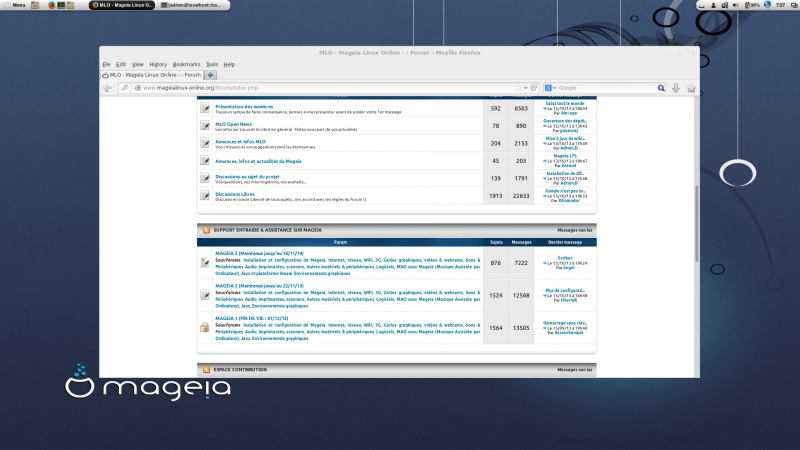
Task: Open MAGEIA 2 support forum link
Action: point(259,286)
